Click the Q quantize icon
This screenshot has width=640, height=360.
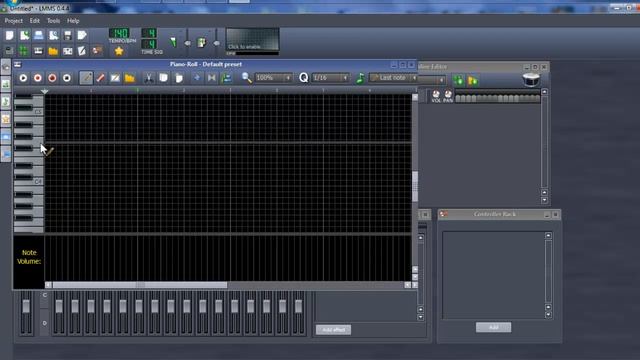[304, 78]
